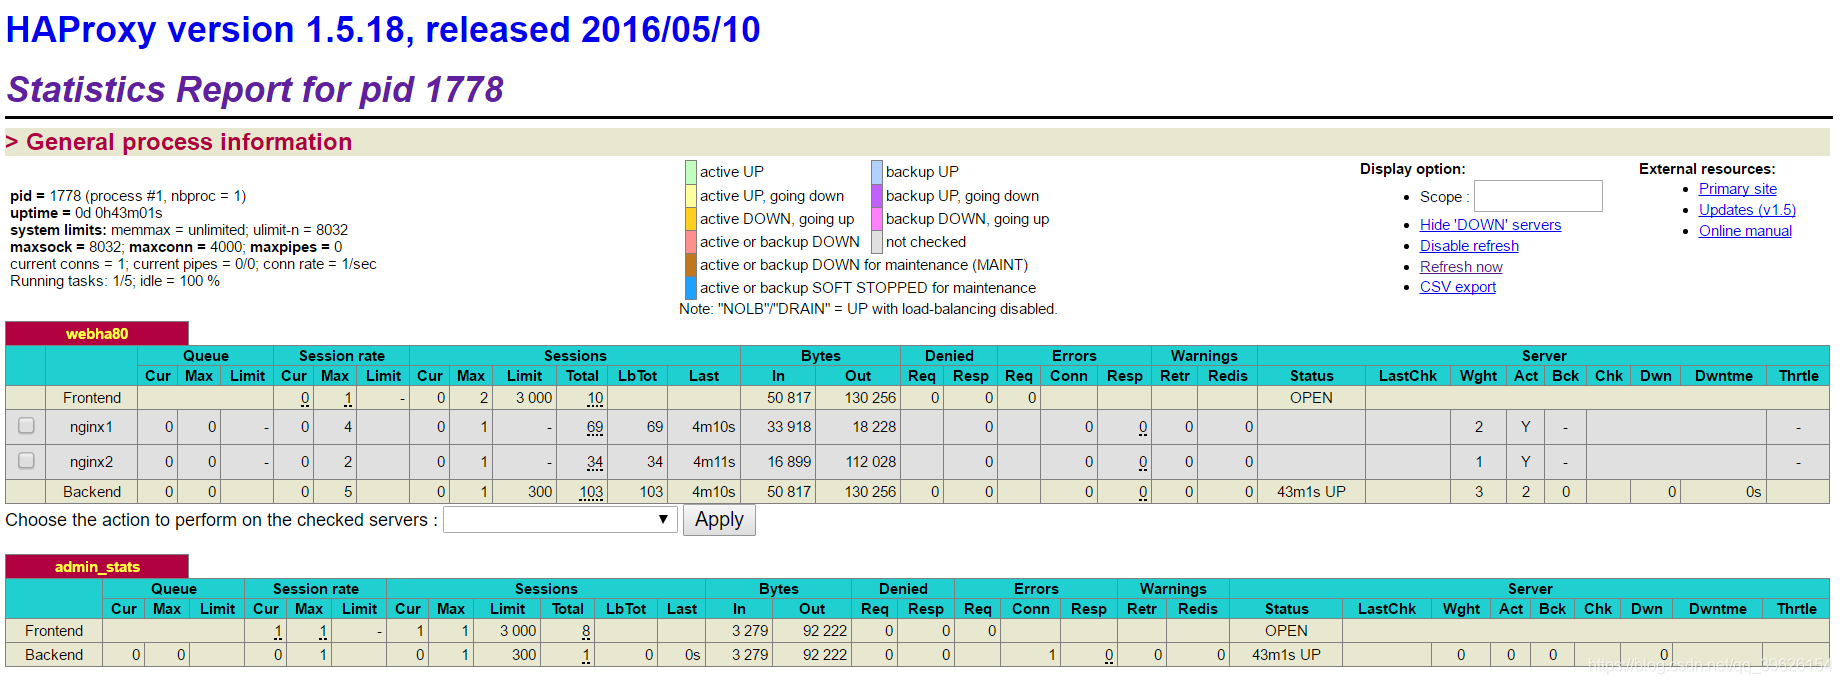Viewport: 1842px width, 684px height.
Task: Click the backup UP, going down swatch
Action: 877,196
